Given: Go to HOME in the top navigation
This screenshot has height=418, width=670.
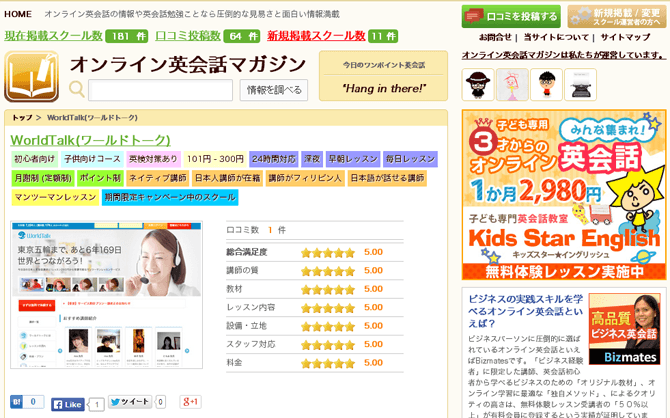Looking at the screenshot, I should 18,14.
